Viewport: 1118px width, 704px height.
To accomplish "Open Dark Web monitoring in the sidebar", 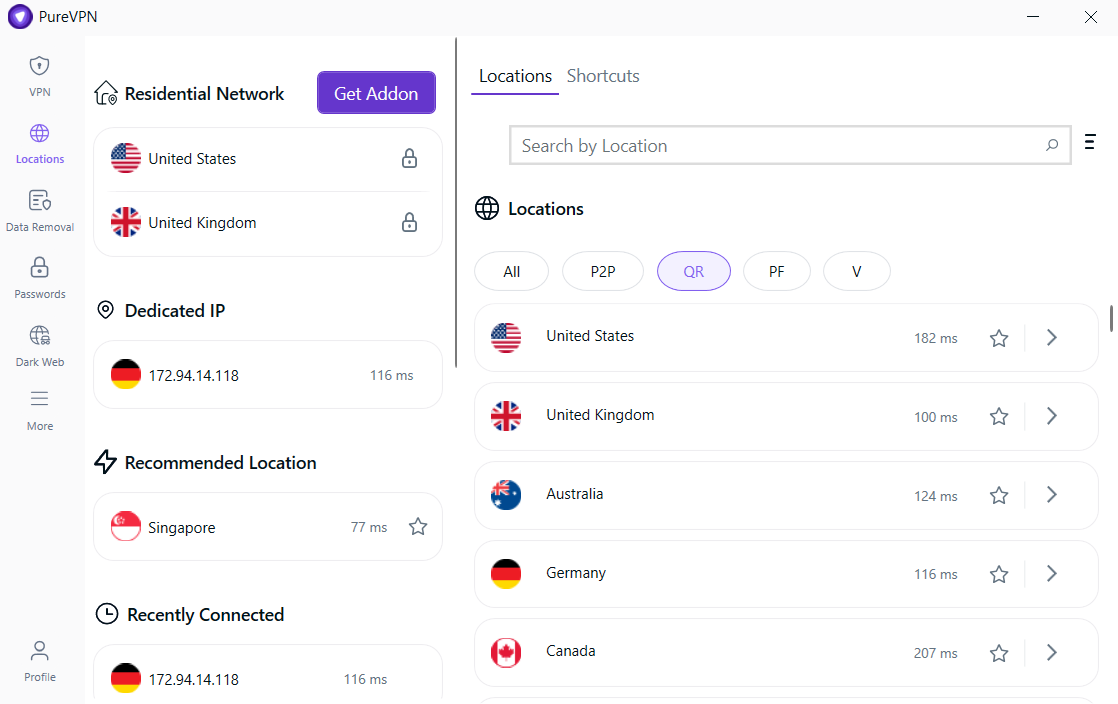I will 39,335.
